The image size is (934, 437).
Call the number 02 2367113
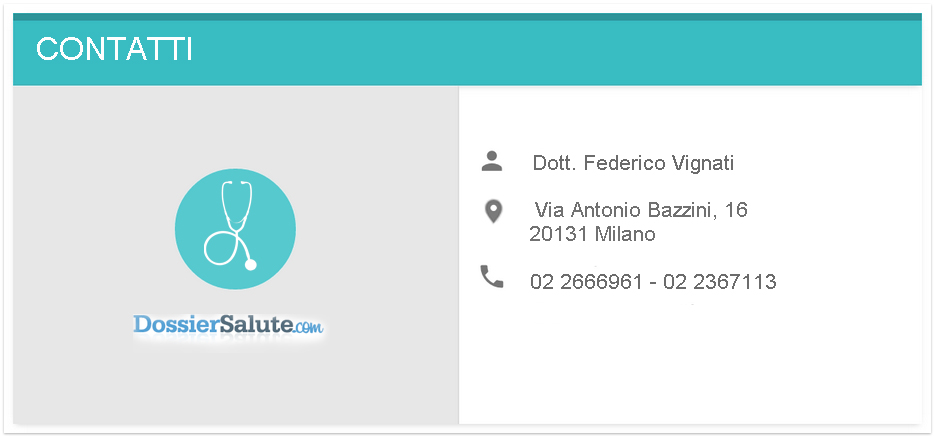coord(720,282)
